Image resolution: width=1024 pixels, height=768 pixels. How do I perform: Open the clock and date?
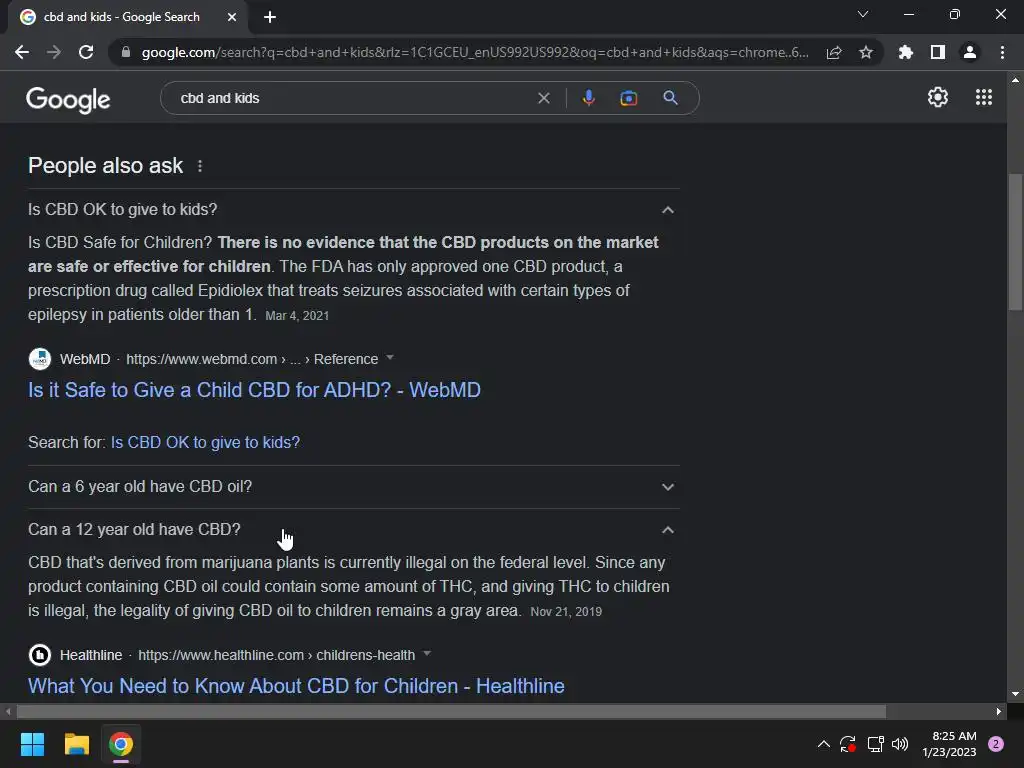pos(949,744)
